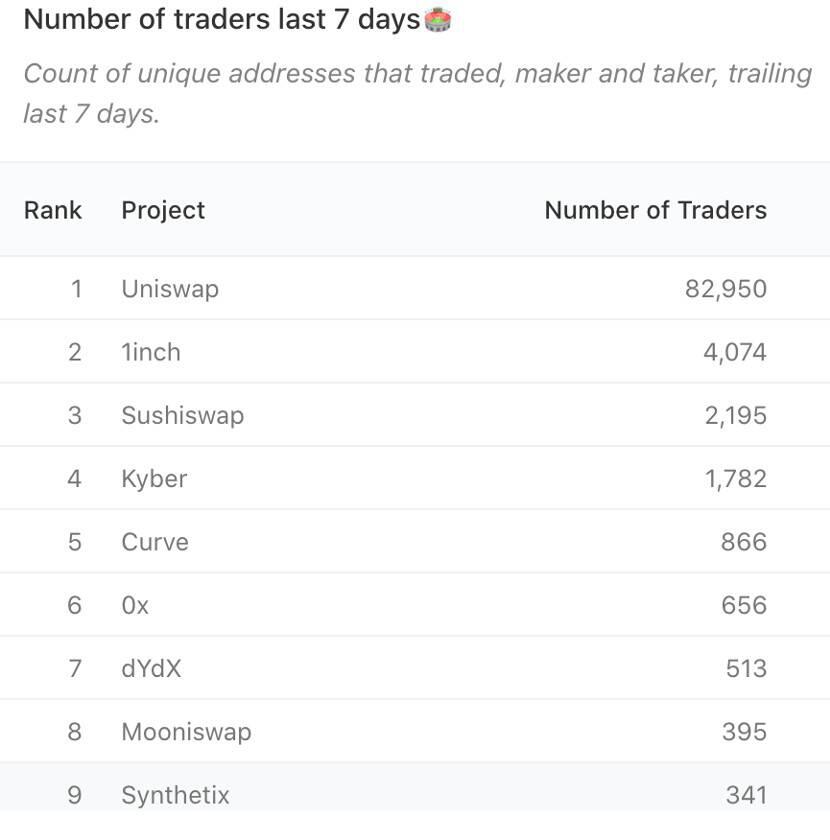Select the 0x project name
Viewport: 830px width, 840px height.
135,605
